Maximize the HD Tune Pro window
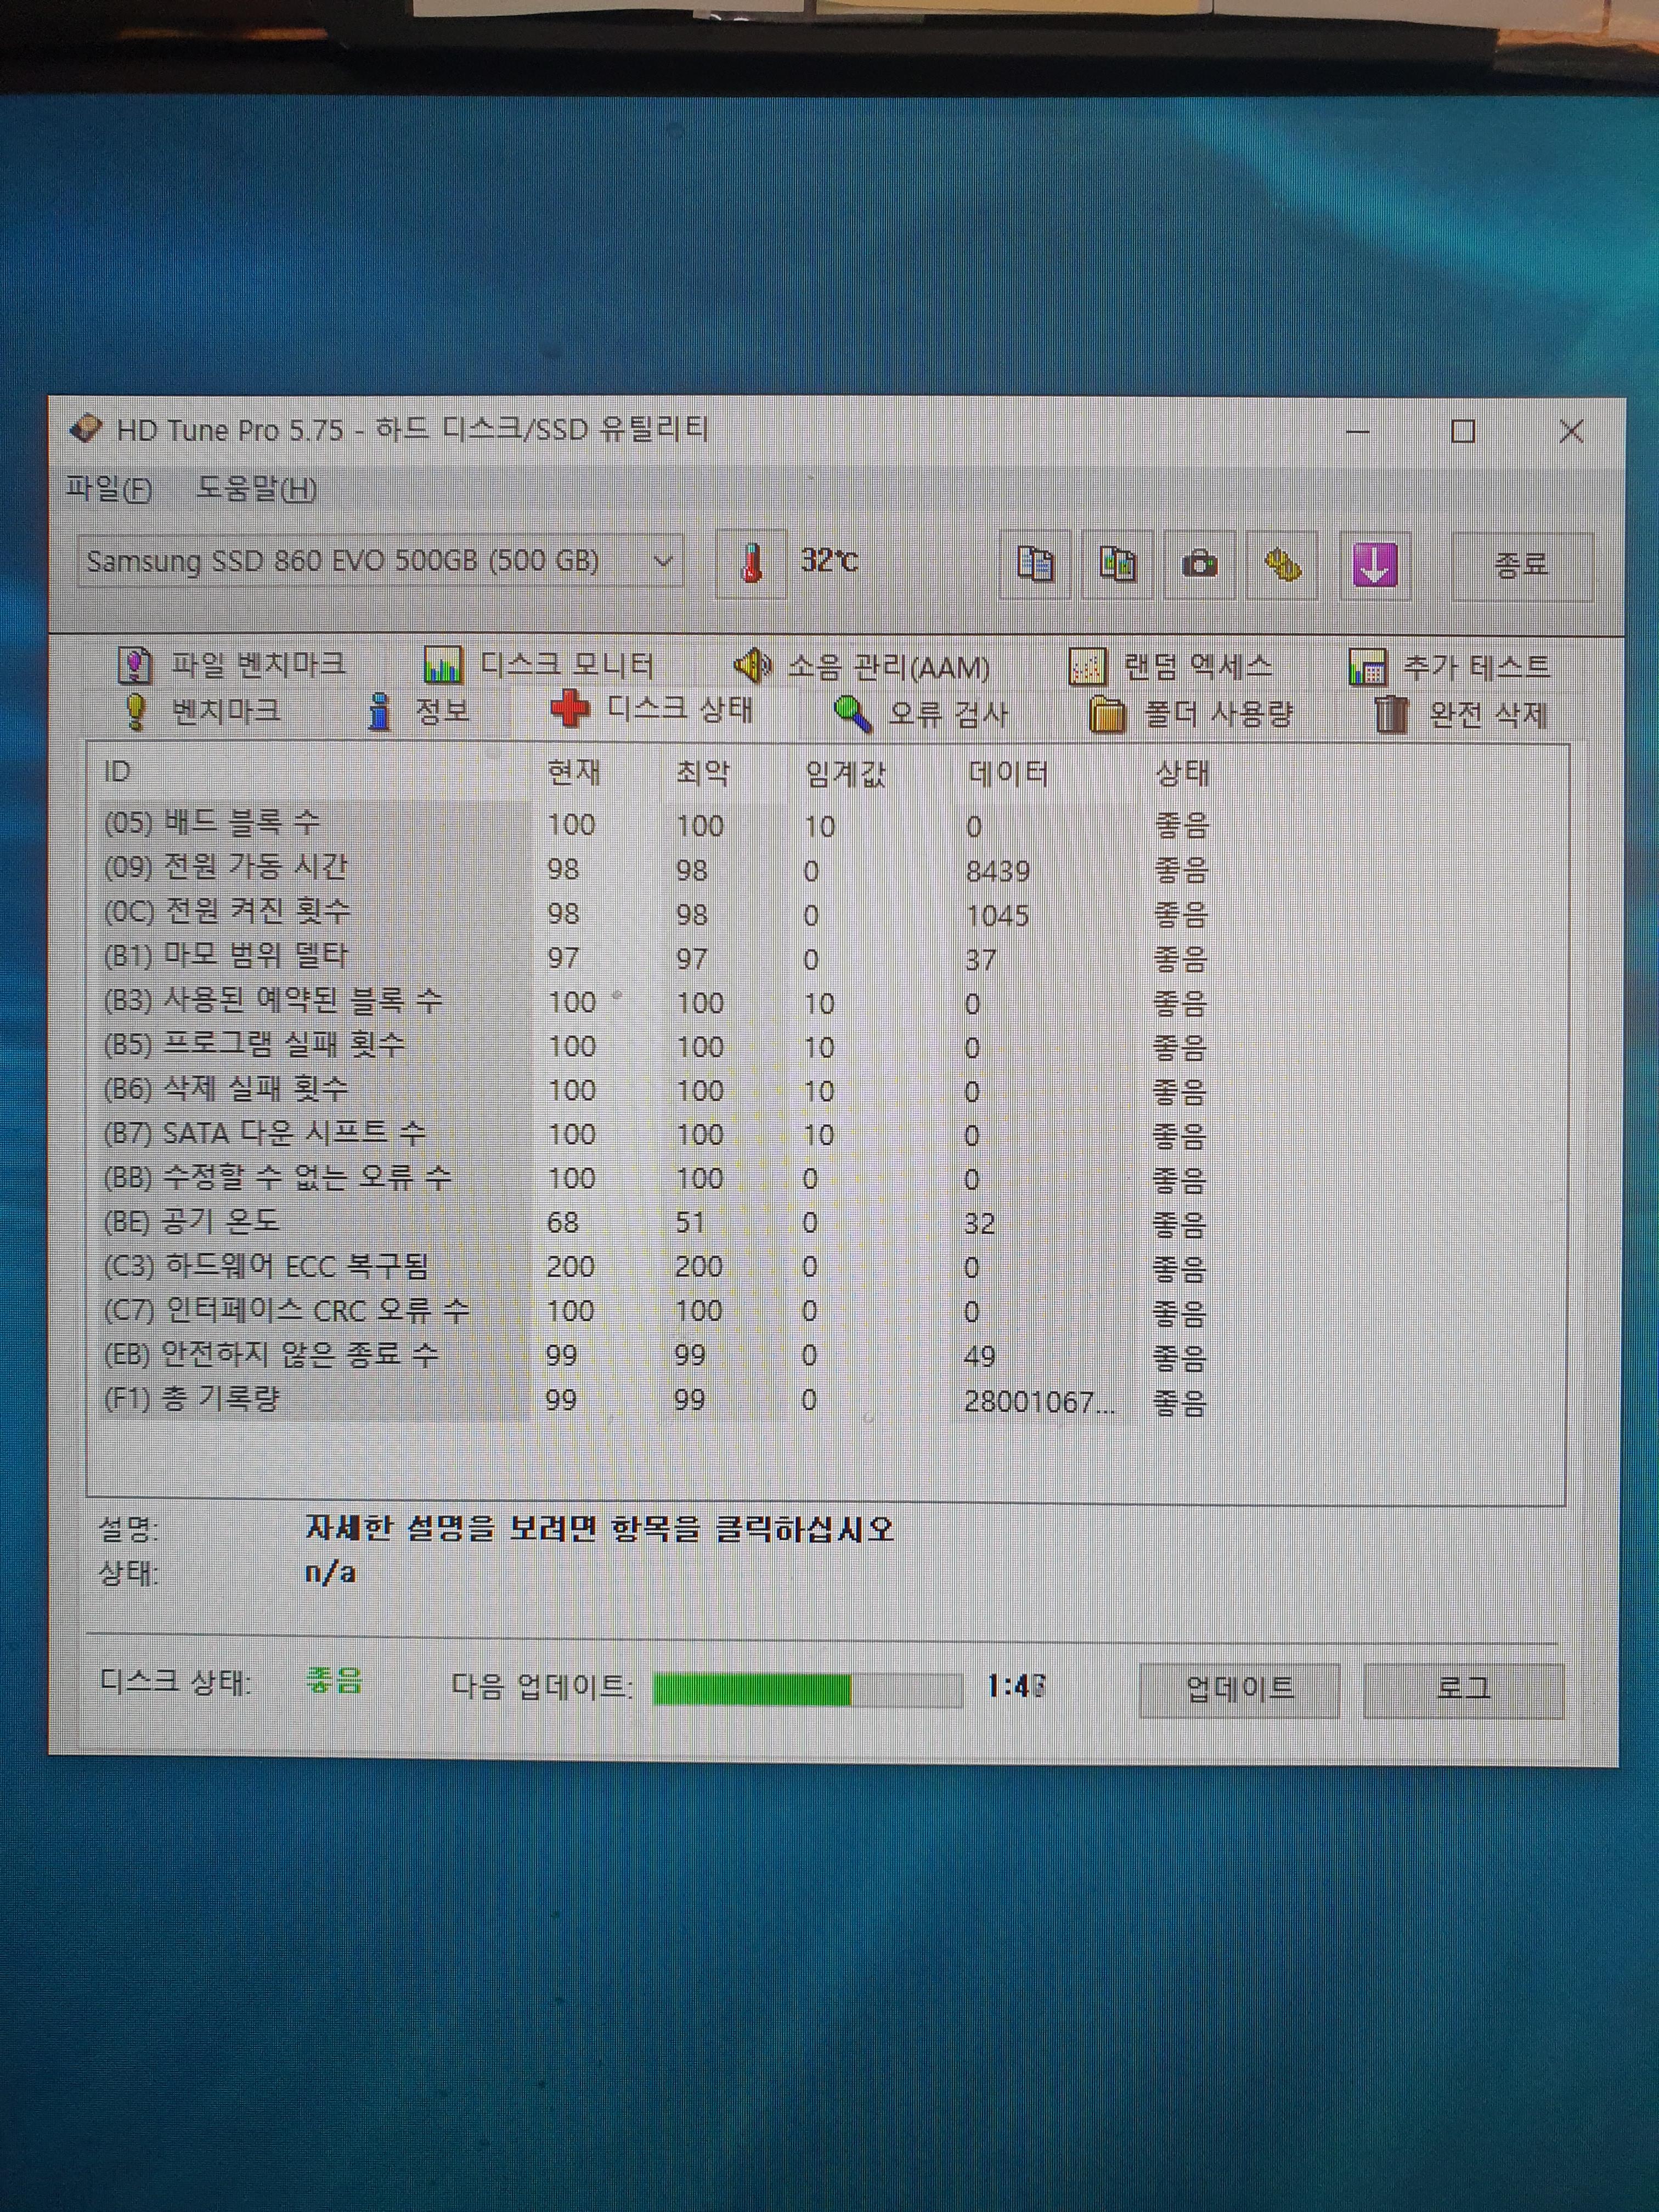 click(x=1463, y=431)
